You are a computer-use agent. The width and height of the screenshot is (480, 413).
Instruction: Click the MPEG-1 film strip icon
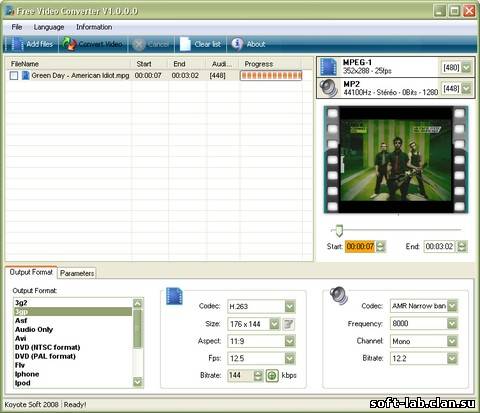328,67
